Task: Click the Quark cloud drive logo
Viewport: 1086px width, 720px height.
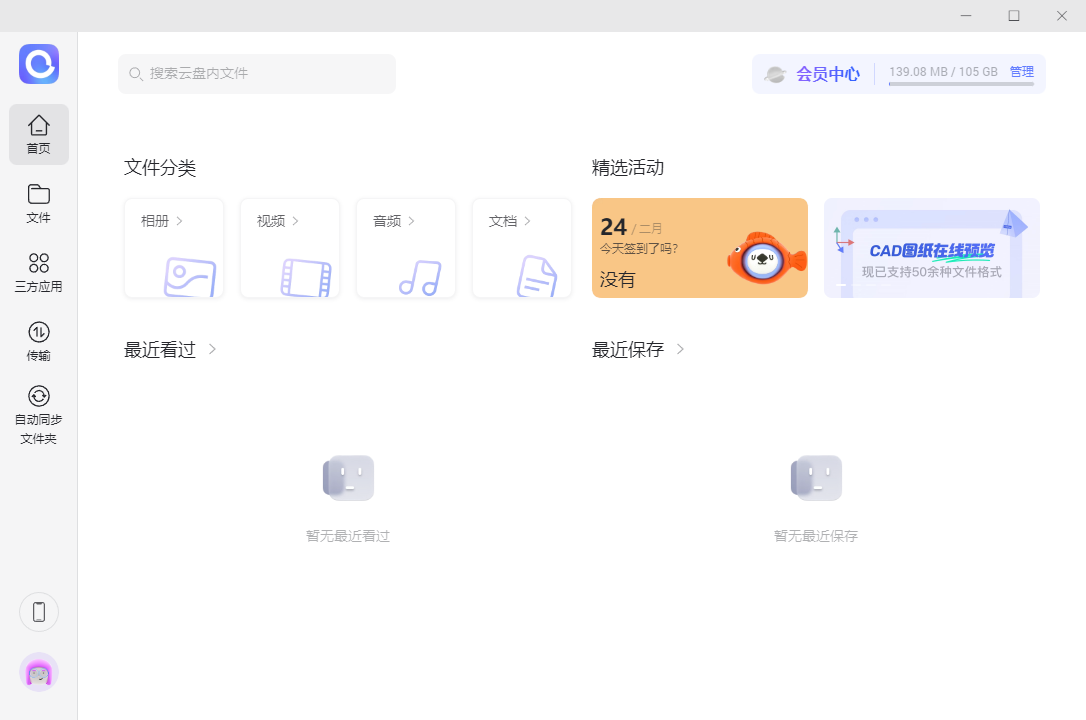Action: tap(39, 64)
